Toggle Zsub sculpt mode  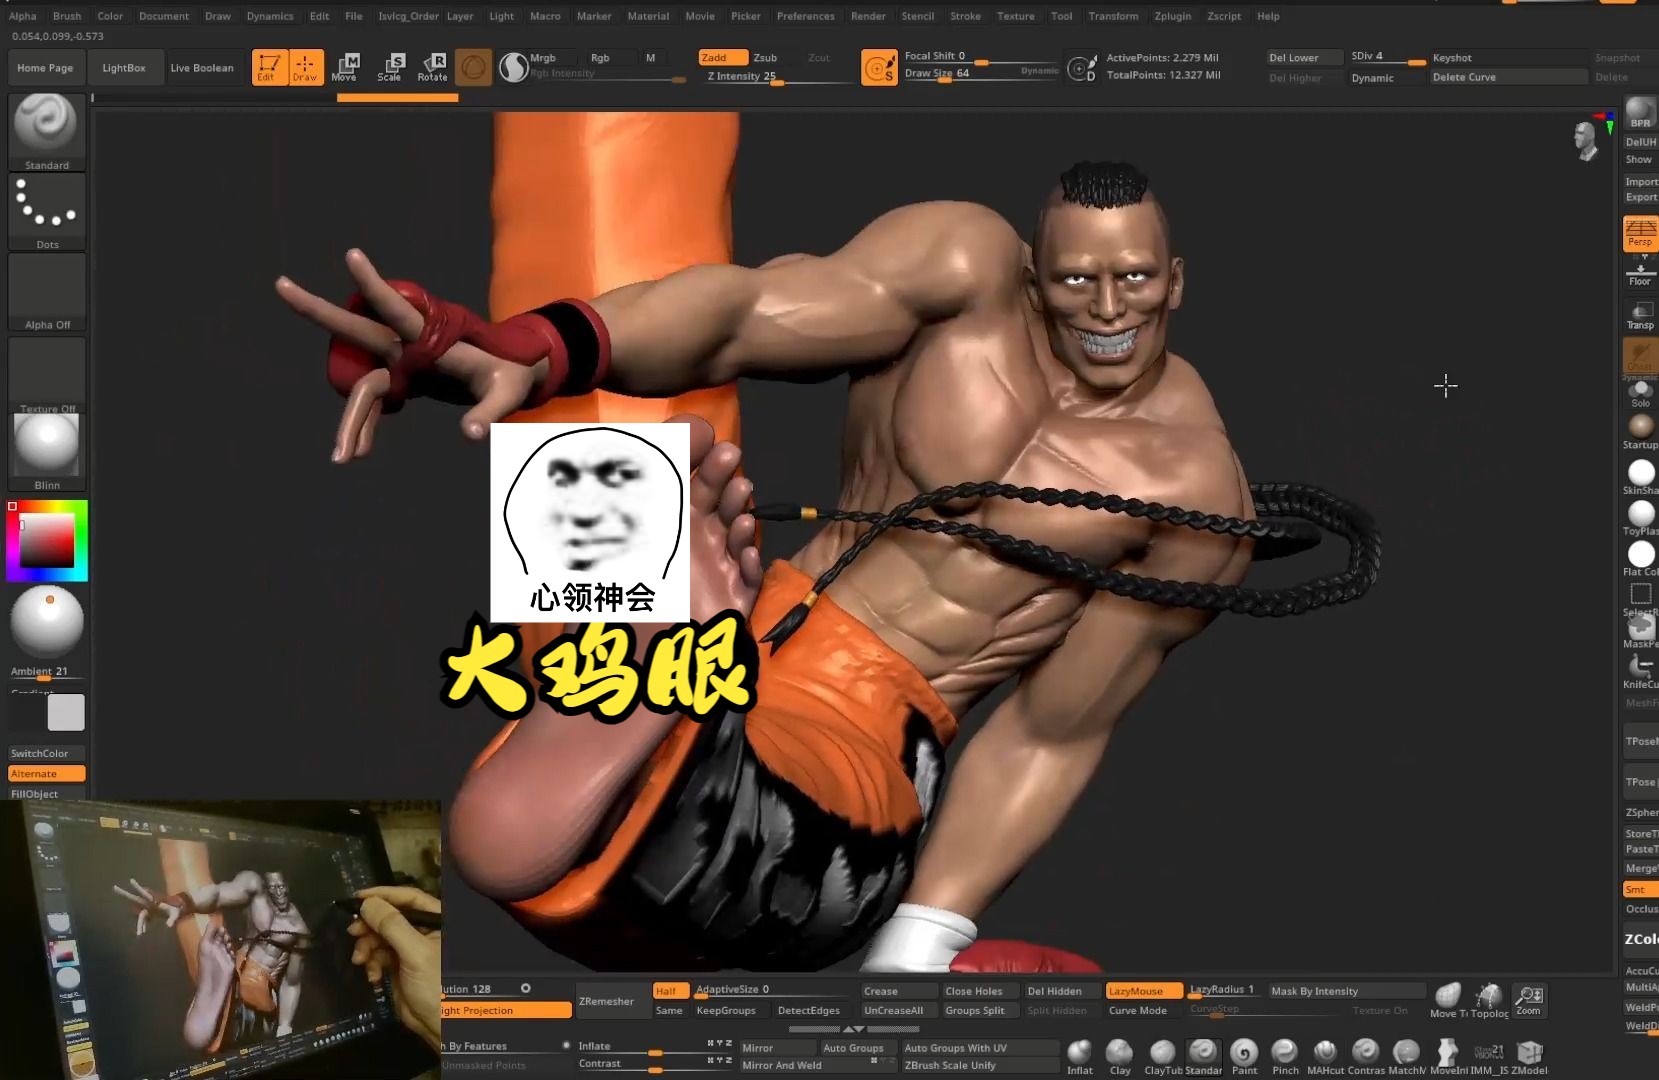(x=766, y=58)
